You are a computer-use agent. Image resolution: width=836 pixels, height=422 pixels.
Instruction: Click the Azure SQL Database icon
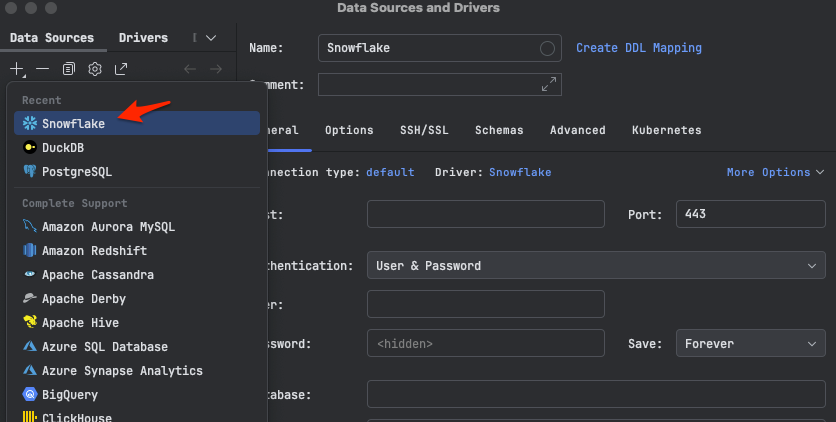tap(30, 346)
